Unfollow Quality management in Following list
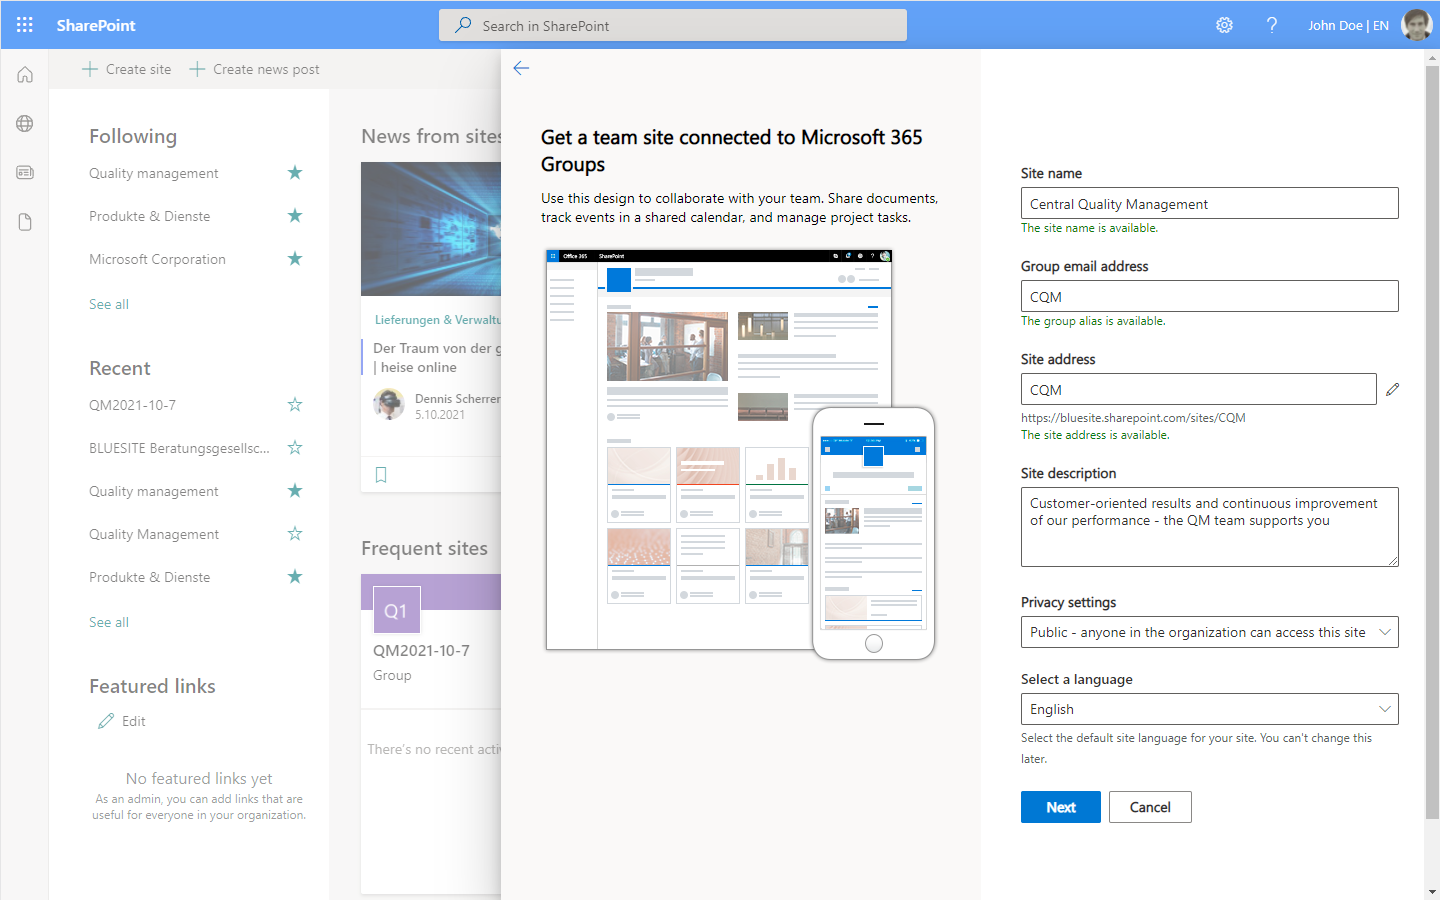This screenshot has width=1440, height=900. click(x=295, y=173)
